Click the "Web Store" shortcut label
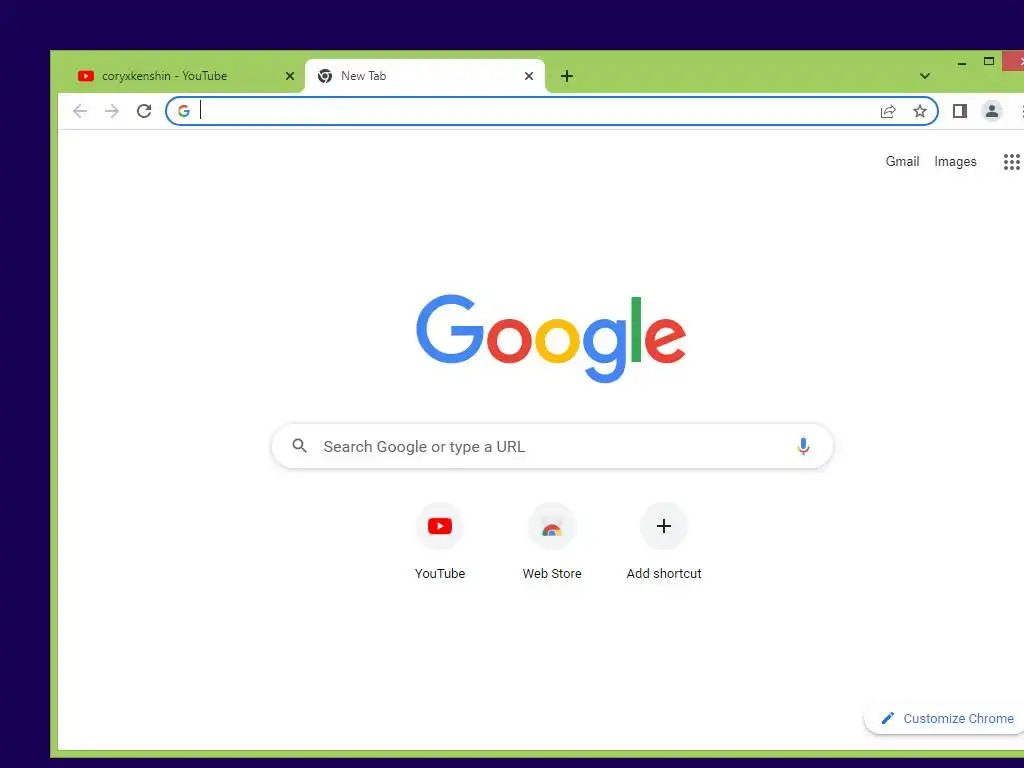Screen dimensions: 1024x768 coord(552,573)
